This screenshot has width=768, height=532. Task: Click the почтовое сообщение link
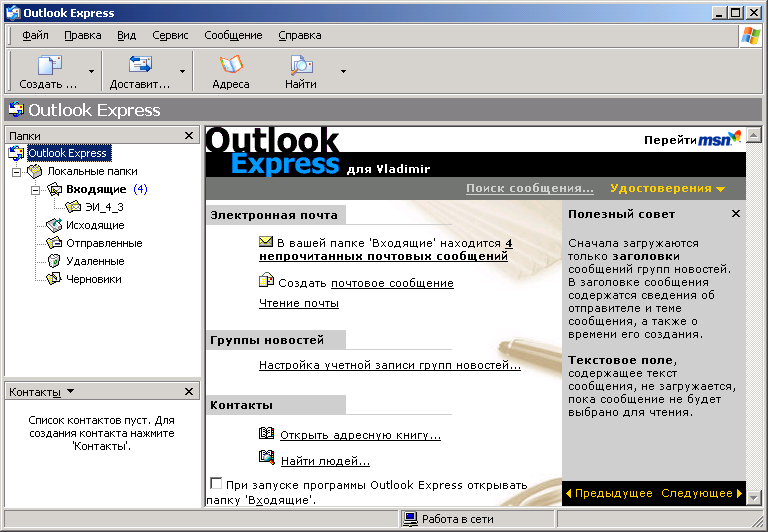[392, 283]
